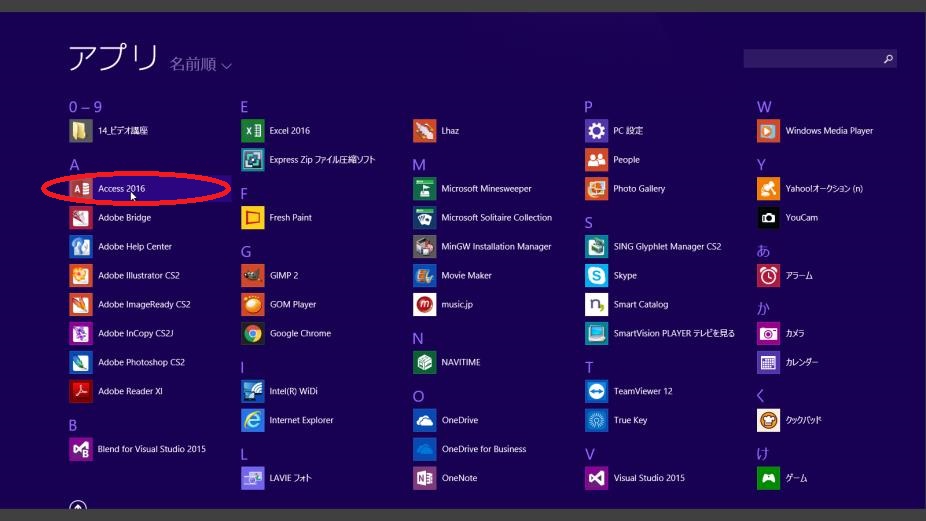Launch OneDrive icon
Screen dimensions: 926x521
click(425, 420)
